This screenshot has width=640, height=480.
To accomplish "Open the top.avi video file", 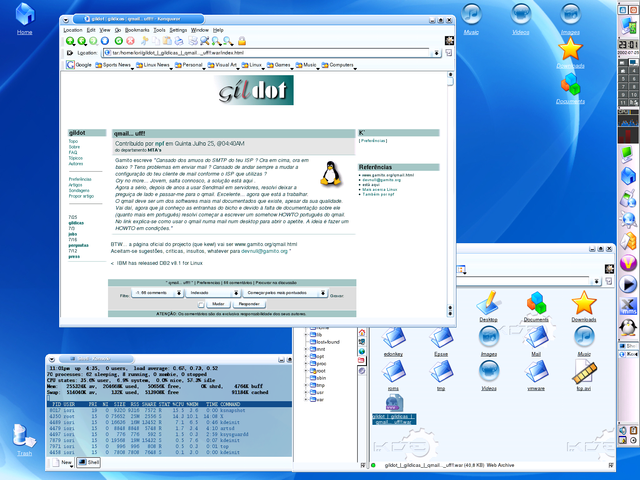I will 584,375.
